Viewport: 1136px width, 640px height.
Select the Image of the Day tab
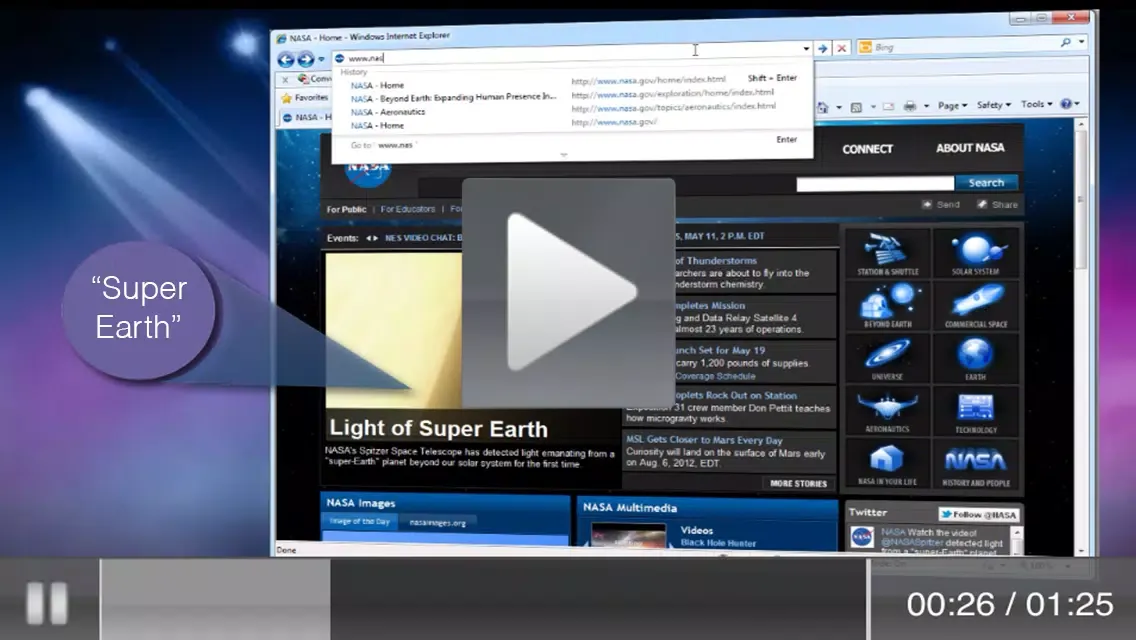coord(359,522)
